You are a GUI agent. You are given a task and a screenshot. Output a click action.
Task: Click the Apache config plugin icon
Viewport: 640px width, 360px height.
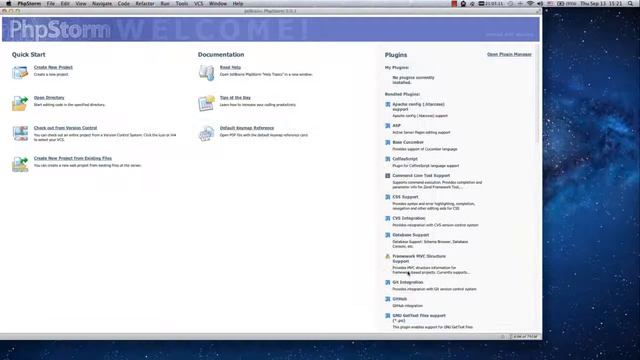387,104
